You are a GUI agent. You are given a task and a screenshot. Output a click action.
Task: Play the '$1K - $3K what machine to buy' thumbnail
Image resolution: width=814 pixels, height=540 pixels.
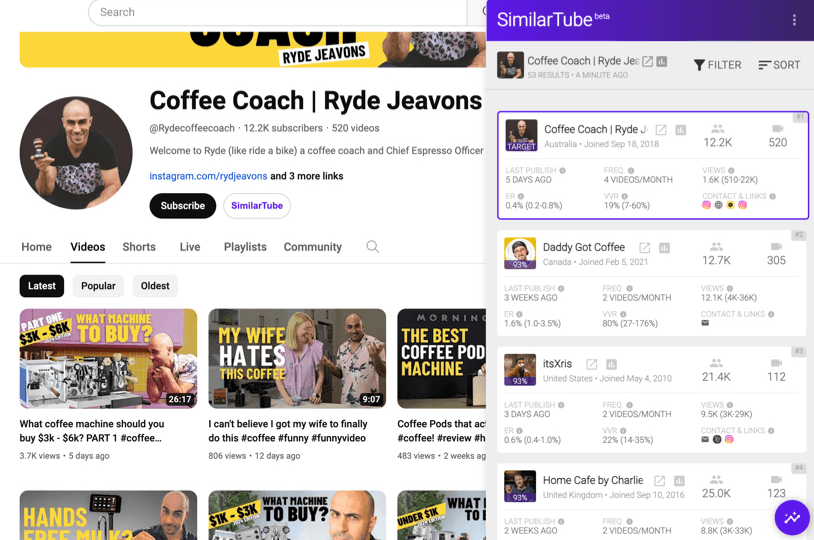click(x=297, y=515)
